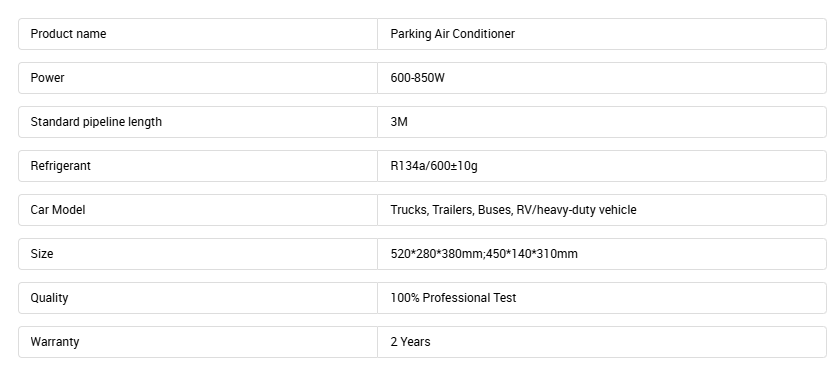Click the Size label cell
This screenshot has height=368, width=836.
198,254
